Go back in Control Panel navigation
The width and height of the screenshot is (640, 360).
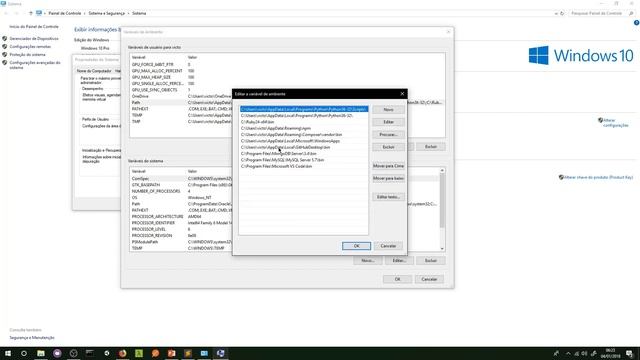click(x=6, y=13)
